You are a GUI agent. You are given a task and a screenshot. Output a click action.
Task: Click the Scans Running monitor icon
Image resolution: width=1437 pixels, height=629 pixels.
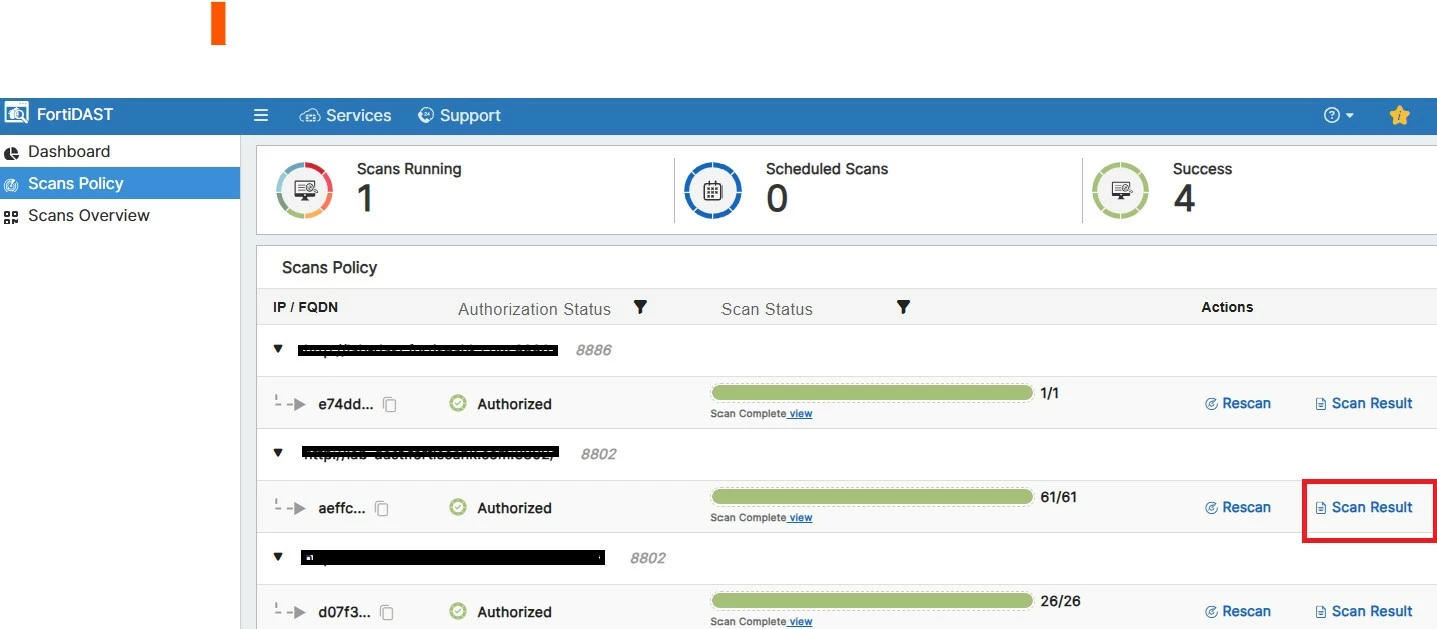(x=305, y=190)
